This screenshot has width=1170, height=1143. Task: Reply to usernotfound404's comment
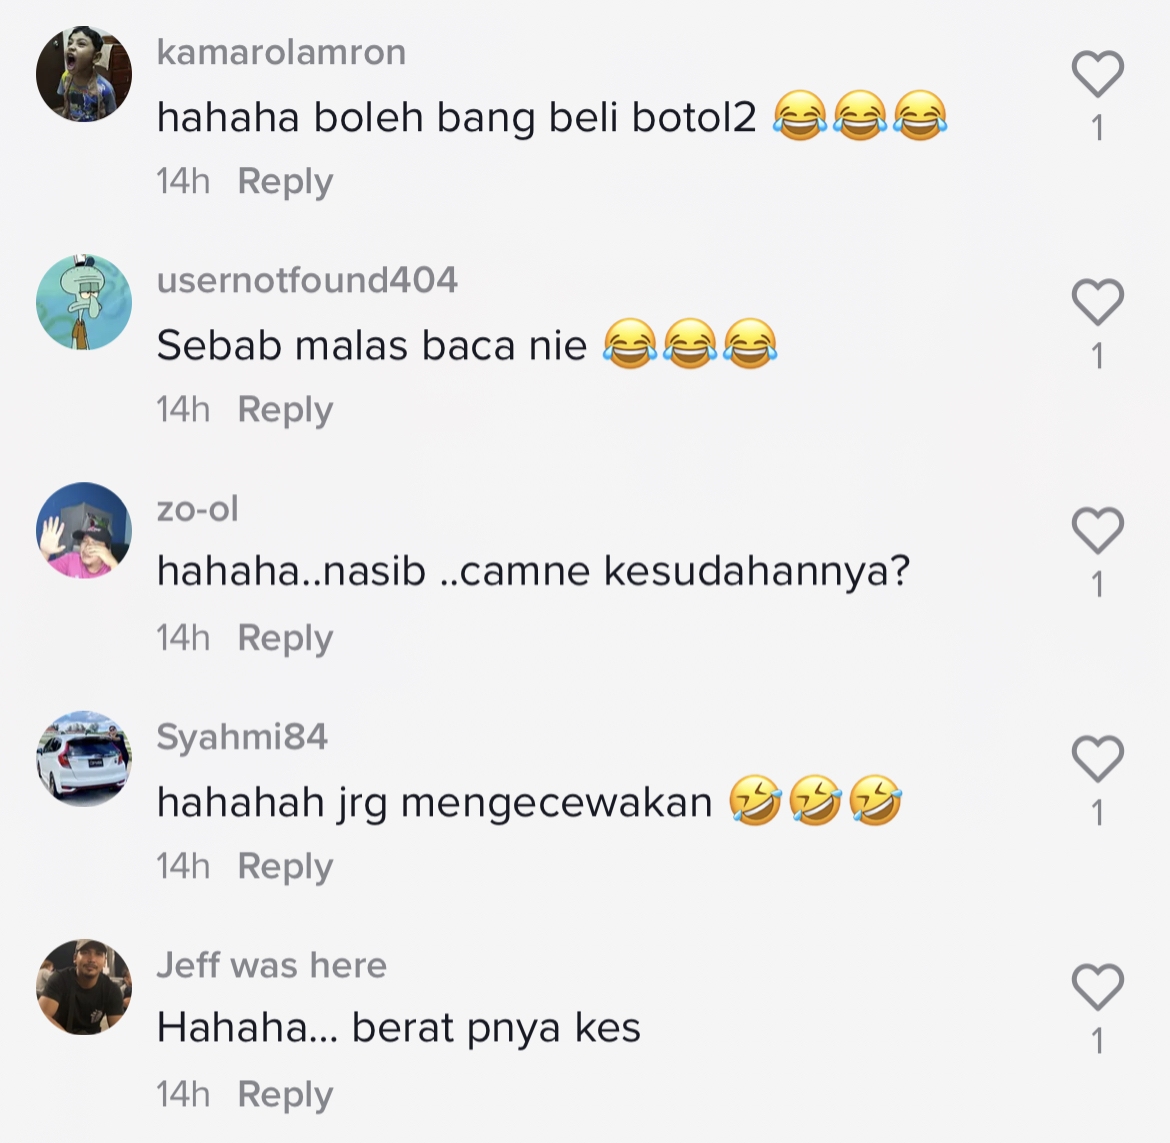(x=285, y=410)
